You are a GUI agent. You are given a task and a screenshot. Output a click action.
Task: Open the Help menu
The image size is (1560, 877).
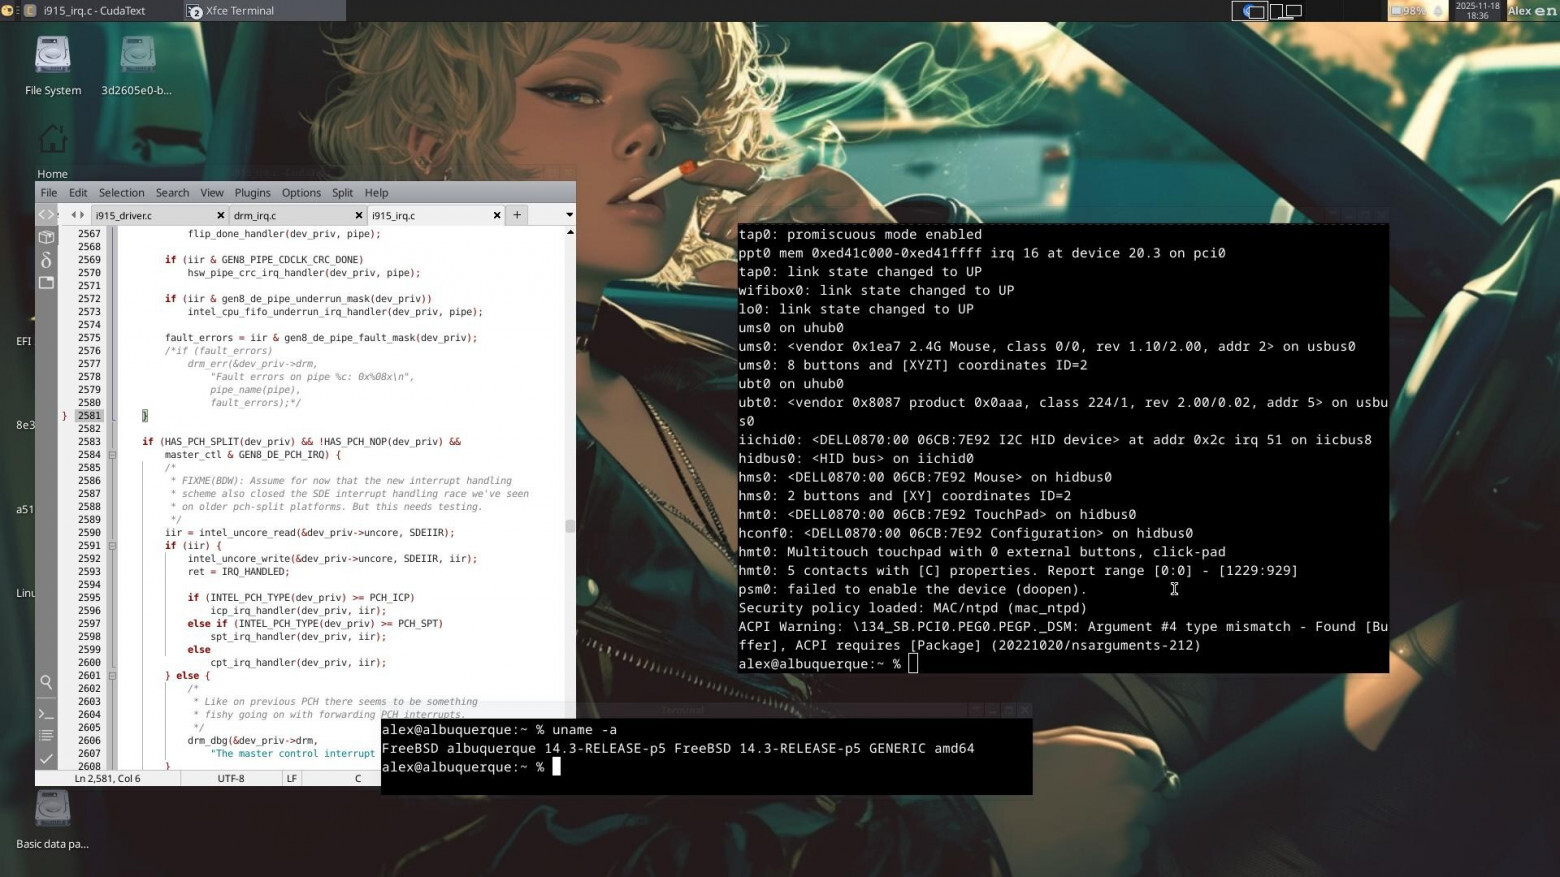point(376,193)
